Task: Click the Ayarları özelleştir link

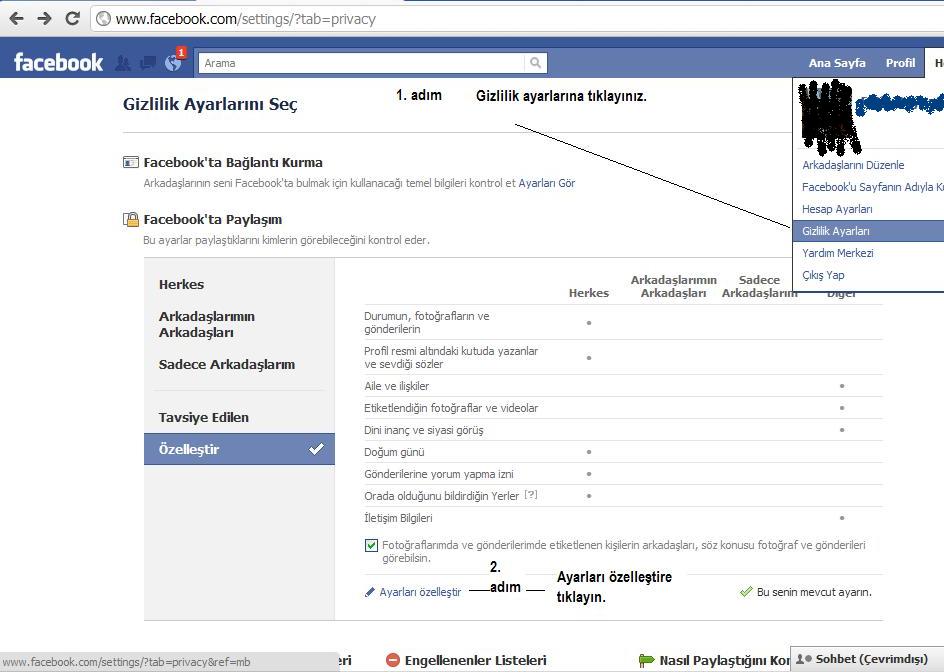Action: coord(420,592)
